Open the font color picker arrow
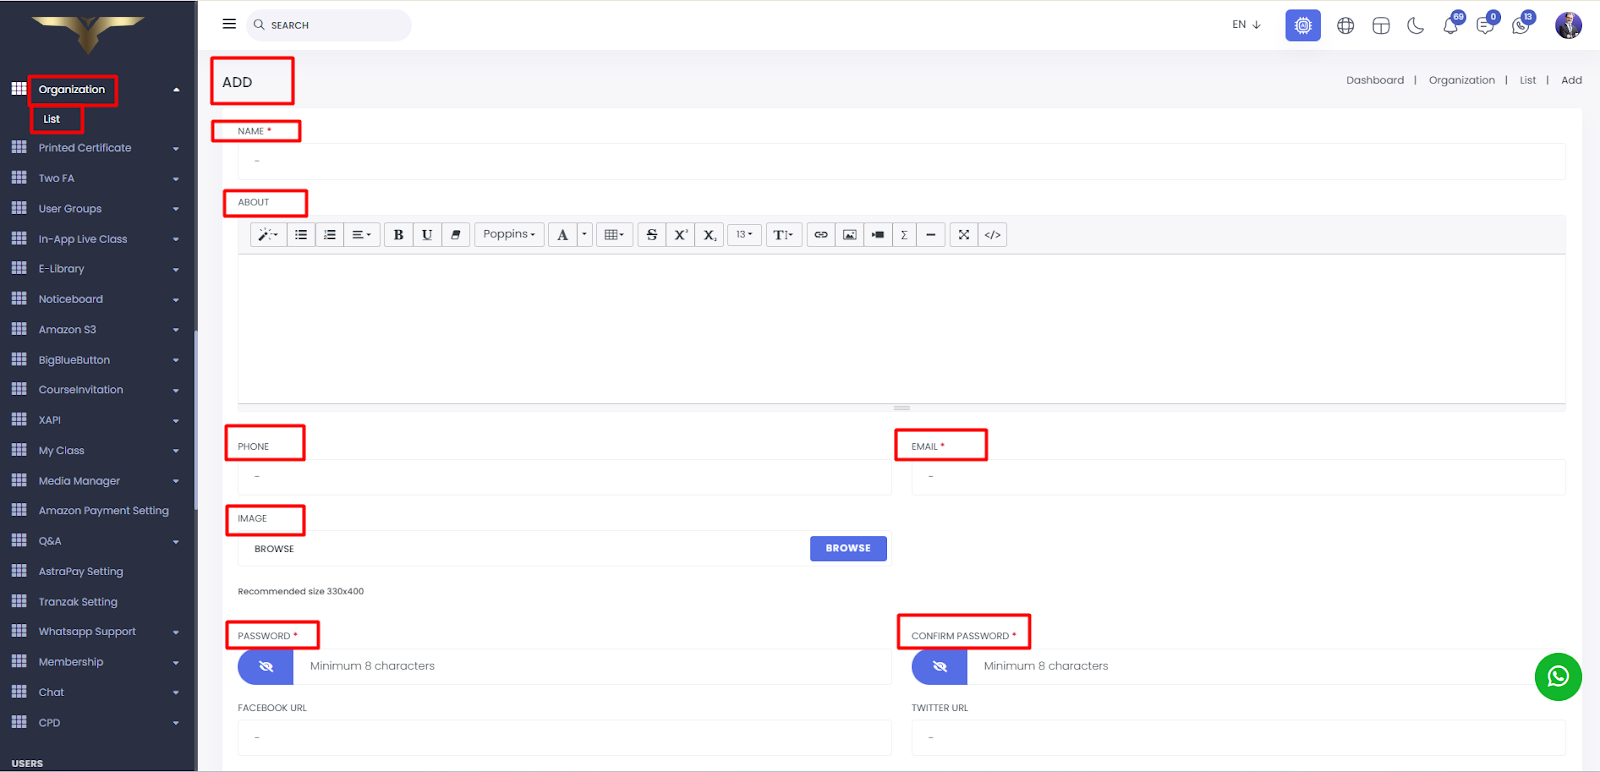1600x772 pixels. [x=584, y=235]
